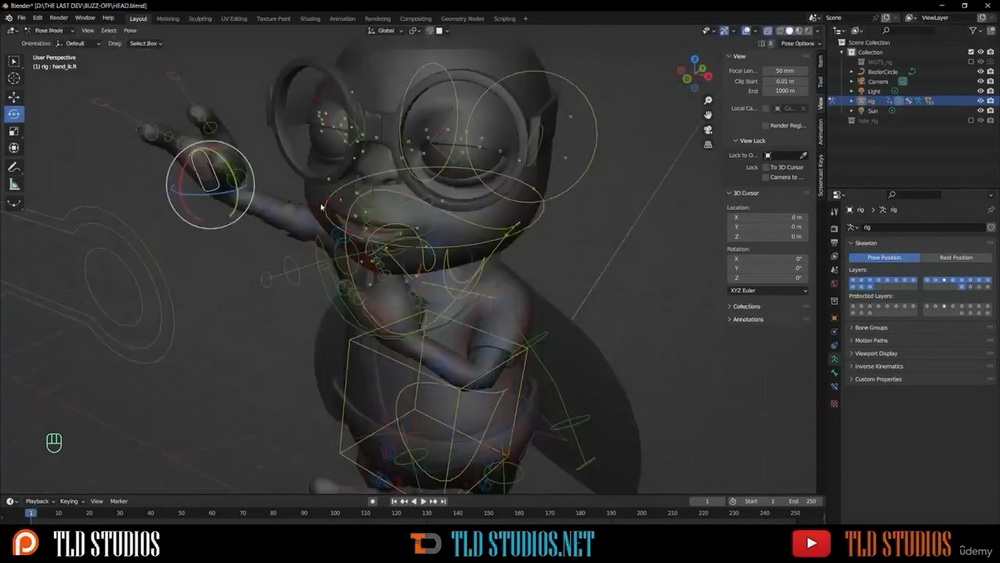Toggle camera view icon in viewport

[x=708, y=130]
